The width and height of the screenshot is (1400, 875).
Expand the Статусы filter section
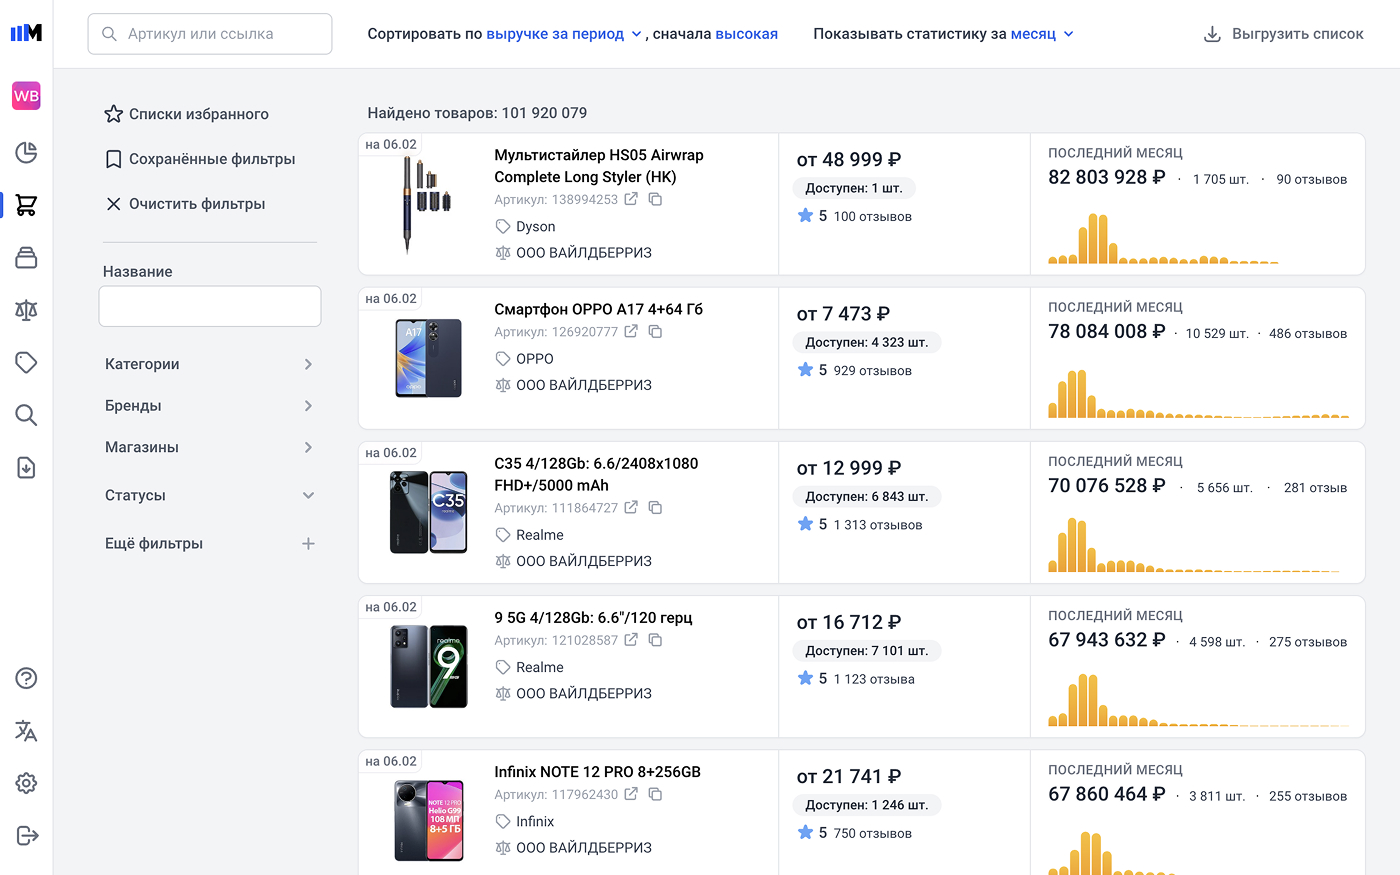[x=209, y=495]
